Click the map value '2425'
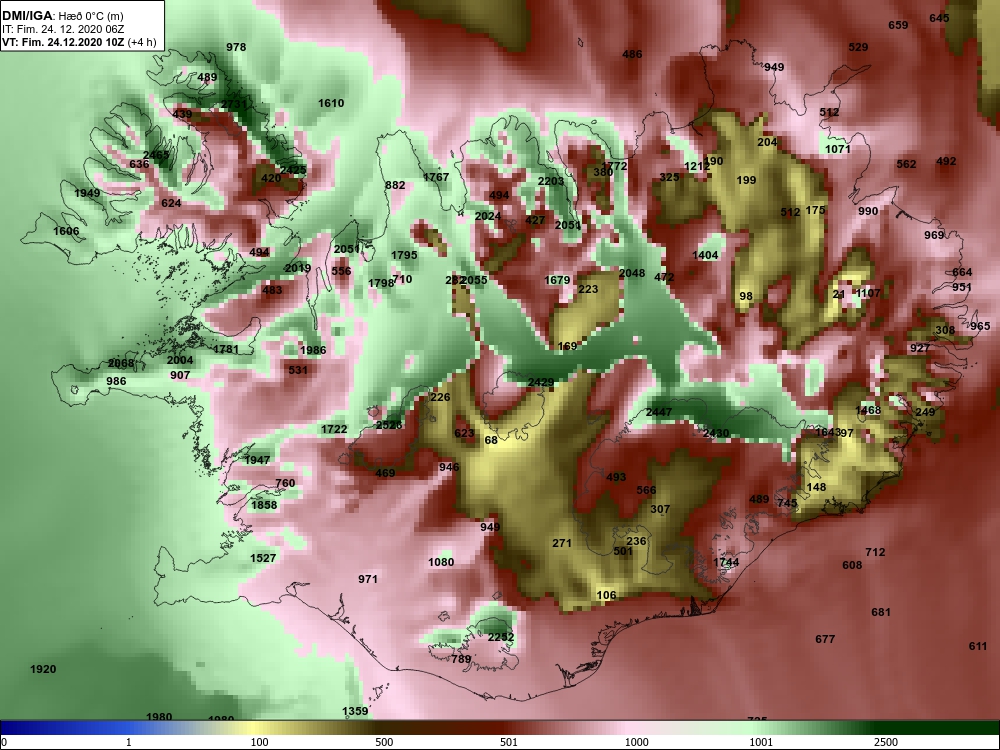 click(x=293, y=170)
